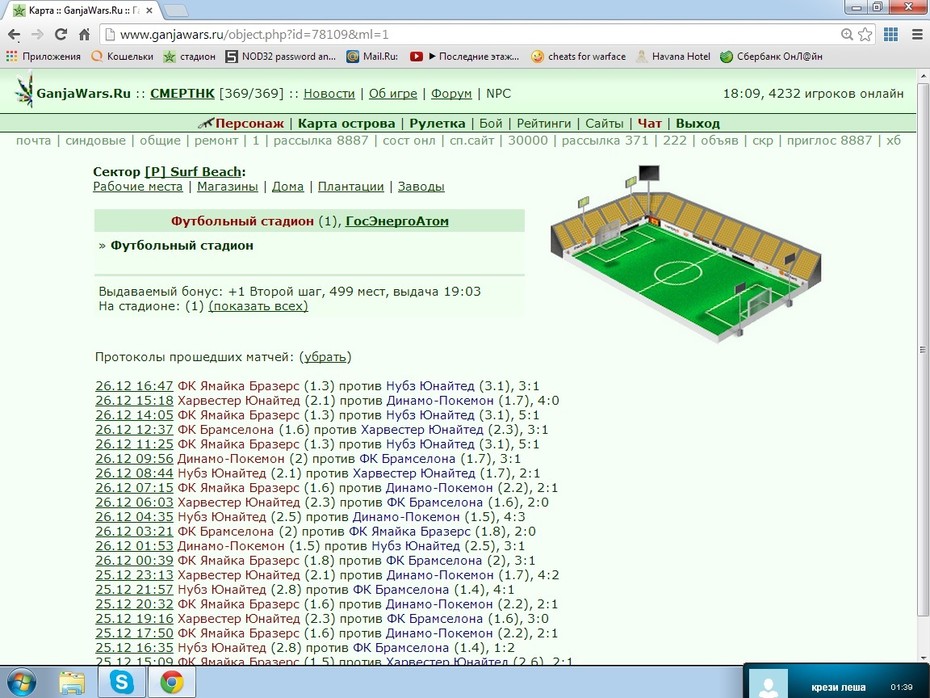
Task: Open Skype from the taskbar
Action: pyautogui.click(x=122, y=682)
